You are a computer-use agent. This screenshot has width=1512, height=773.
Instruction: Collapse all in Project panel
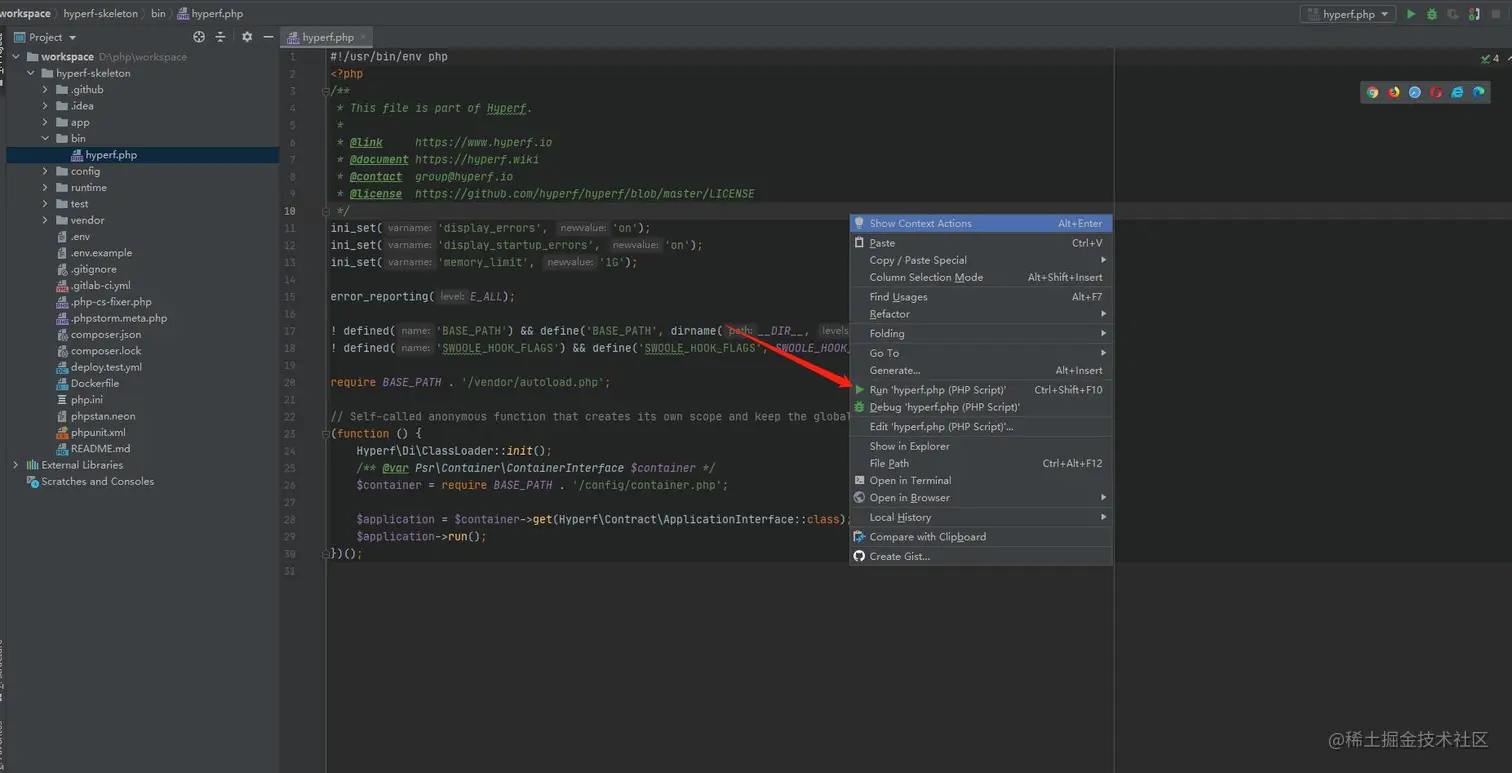221,37
